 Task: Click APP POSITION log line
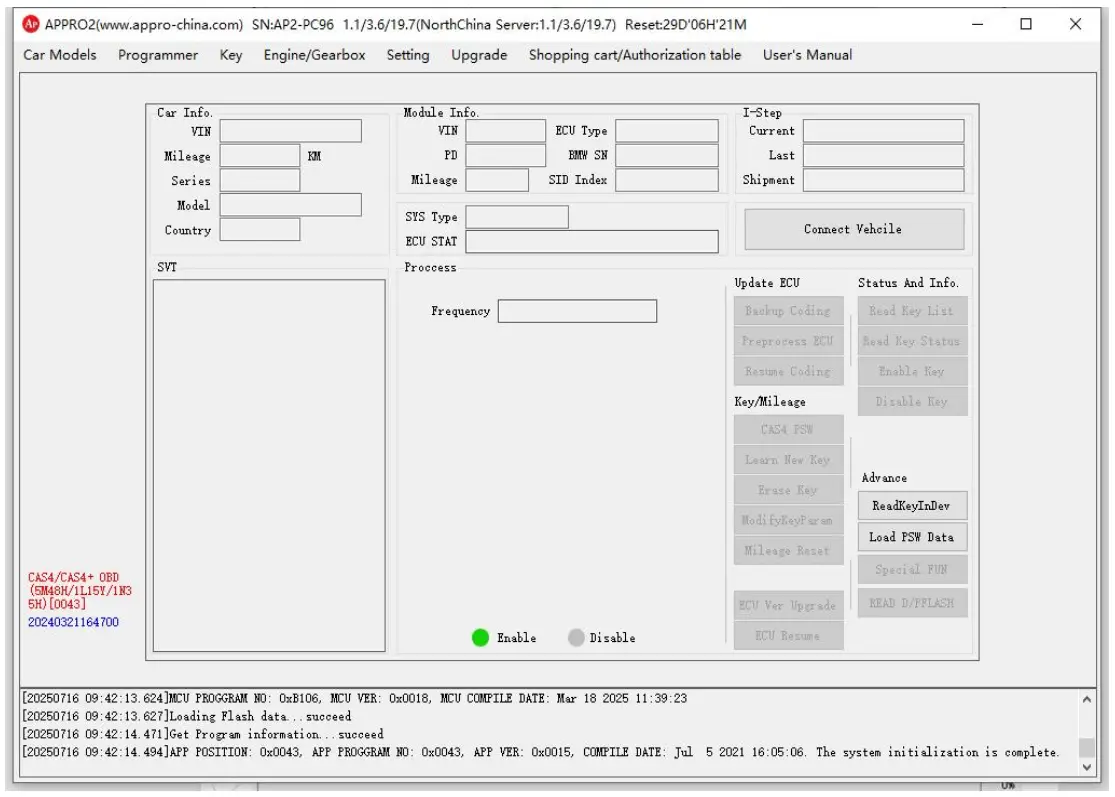[540, 751]
